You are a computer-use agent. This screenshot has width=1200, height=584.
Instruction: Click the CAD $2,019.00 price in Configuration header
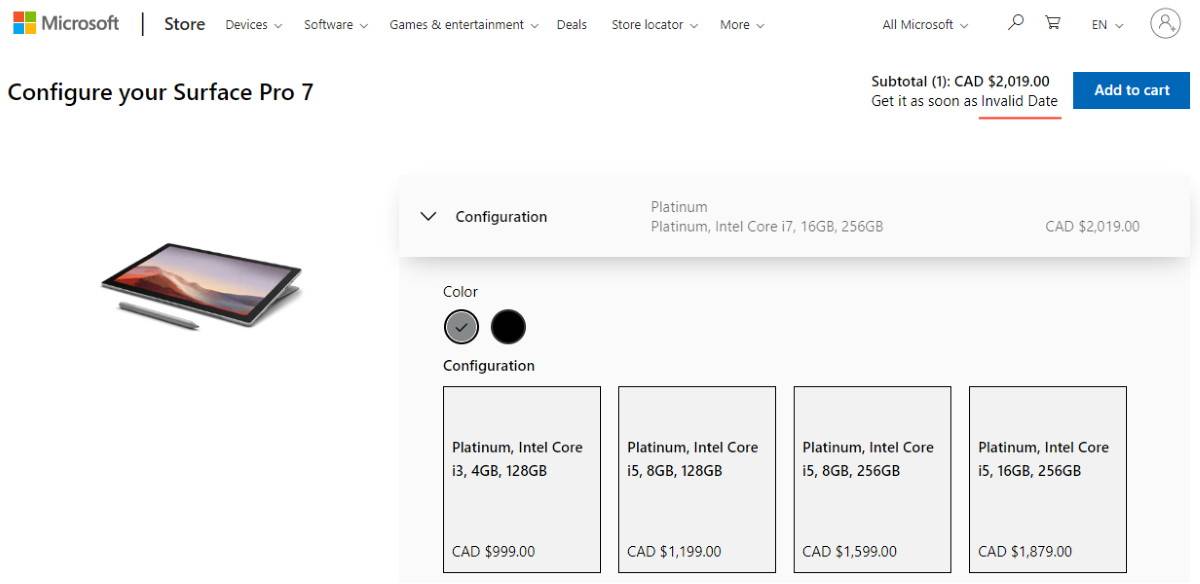coord(1092,226)
